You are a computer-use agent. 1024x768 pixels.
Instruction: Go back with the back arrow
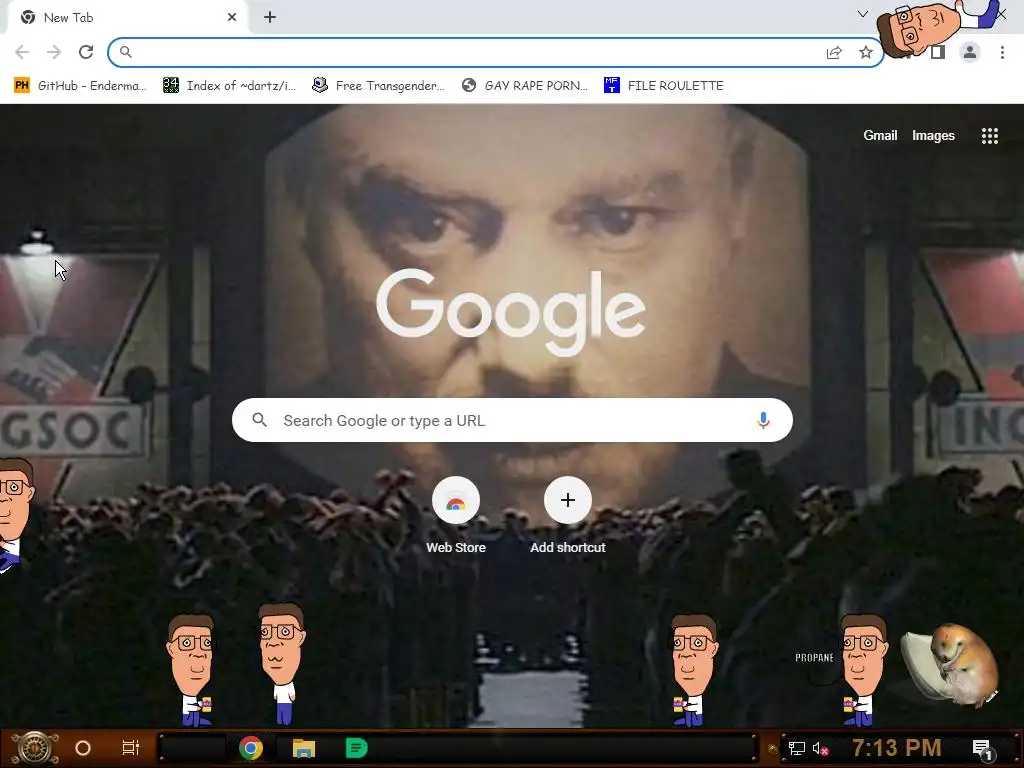click(22, 52)
